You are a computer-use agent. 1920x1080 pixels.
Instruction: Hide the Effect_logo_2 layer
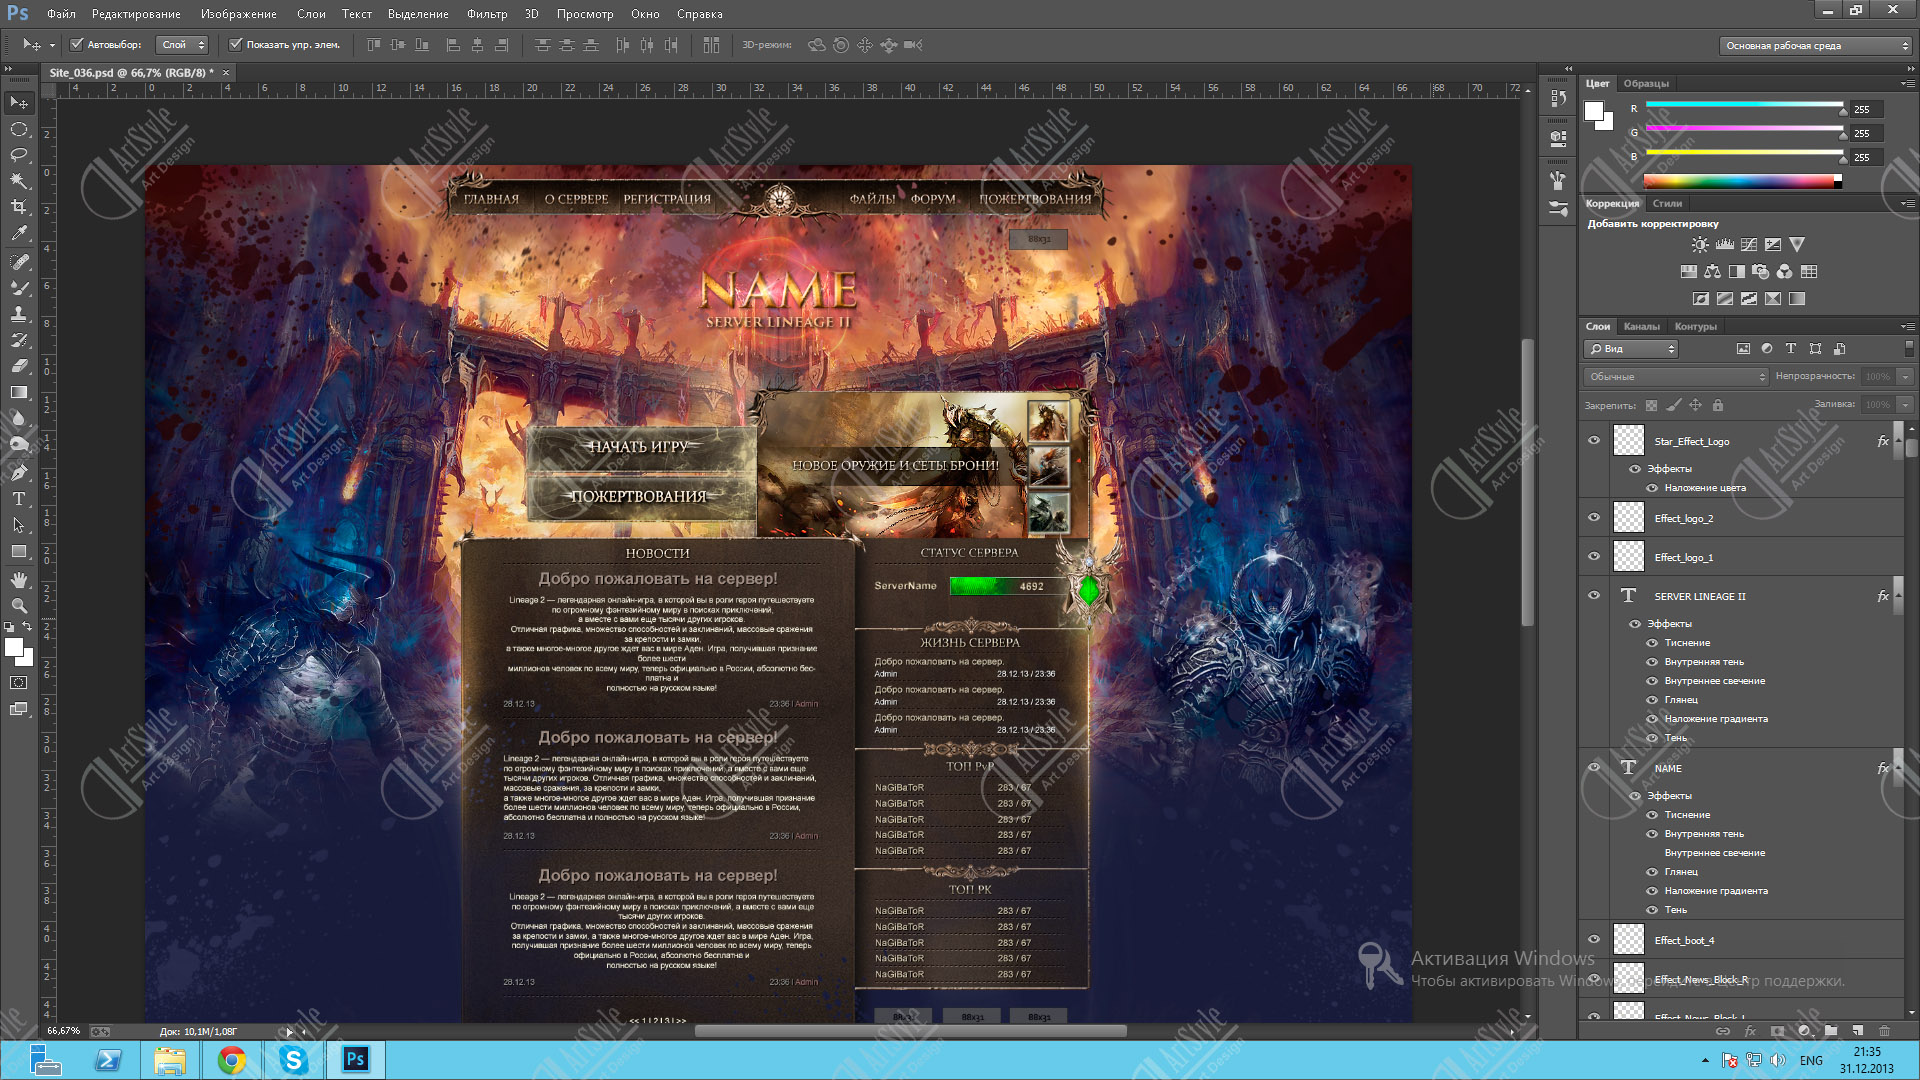coord(1594,518)
